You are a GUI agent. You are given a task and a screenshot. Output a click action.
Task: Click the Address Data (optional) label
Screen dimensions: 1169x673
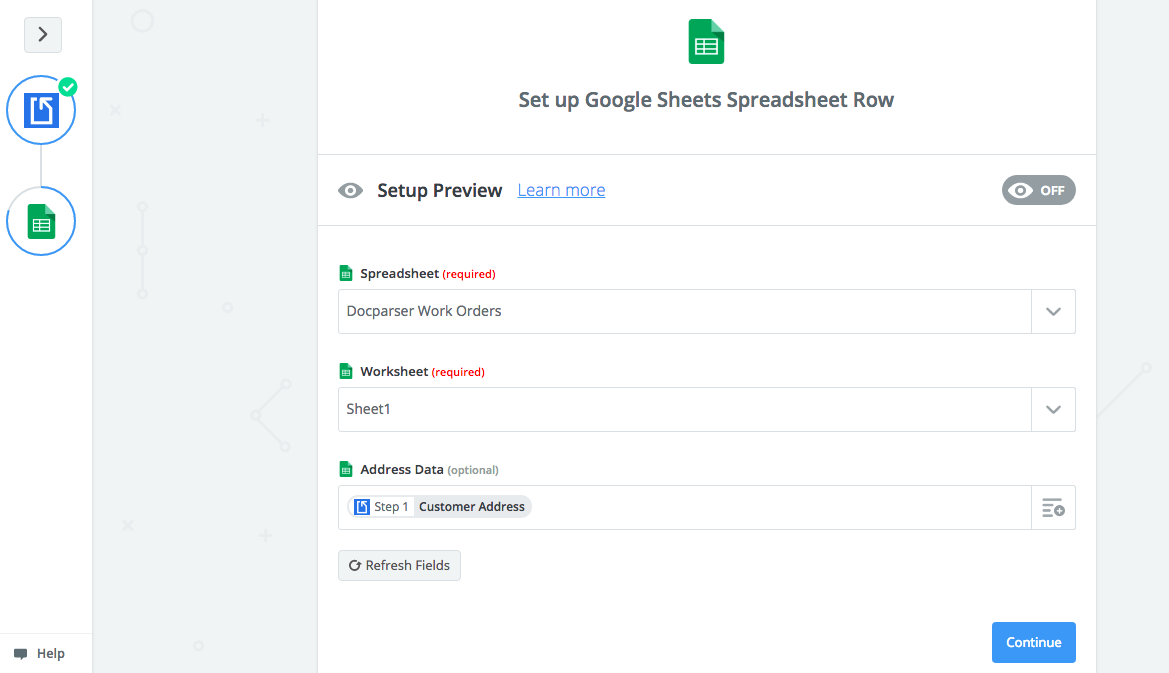click(429, 470)
